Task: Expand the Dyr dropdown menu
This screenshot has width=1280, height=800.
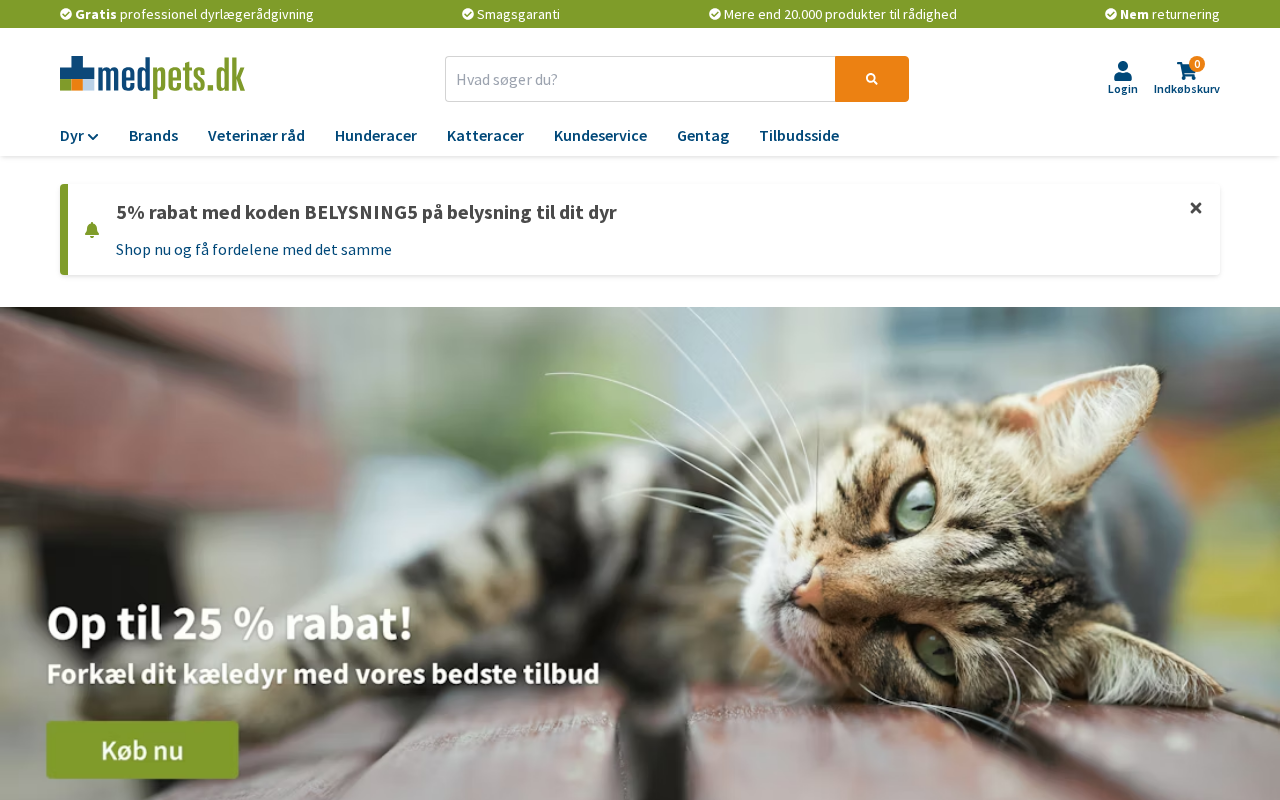Action: tap(79, 136)
